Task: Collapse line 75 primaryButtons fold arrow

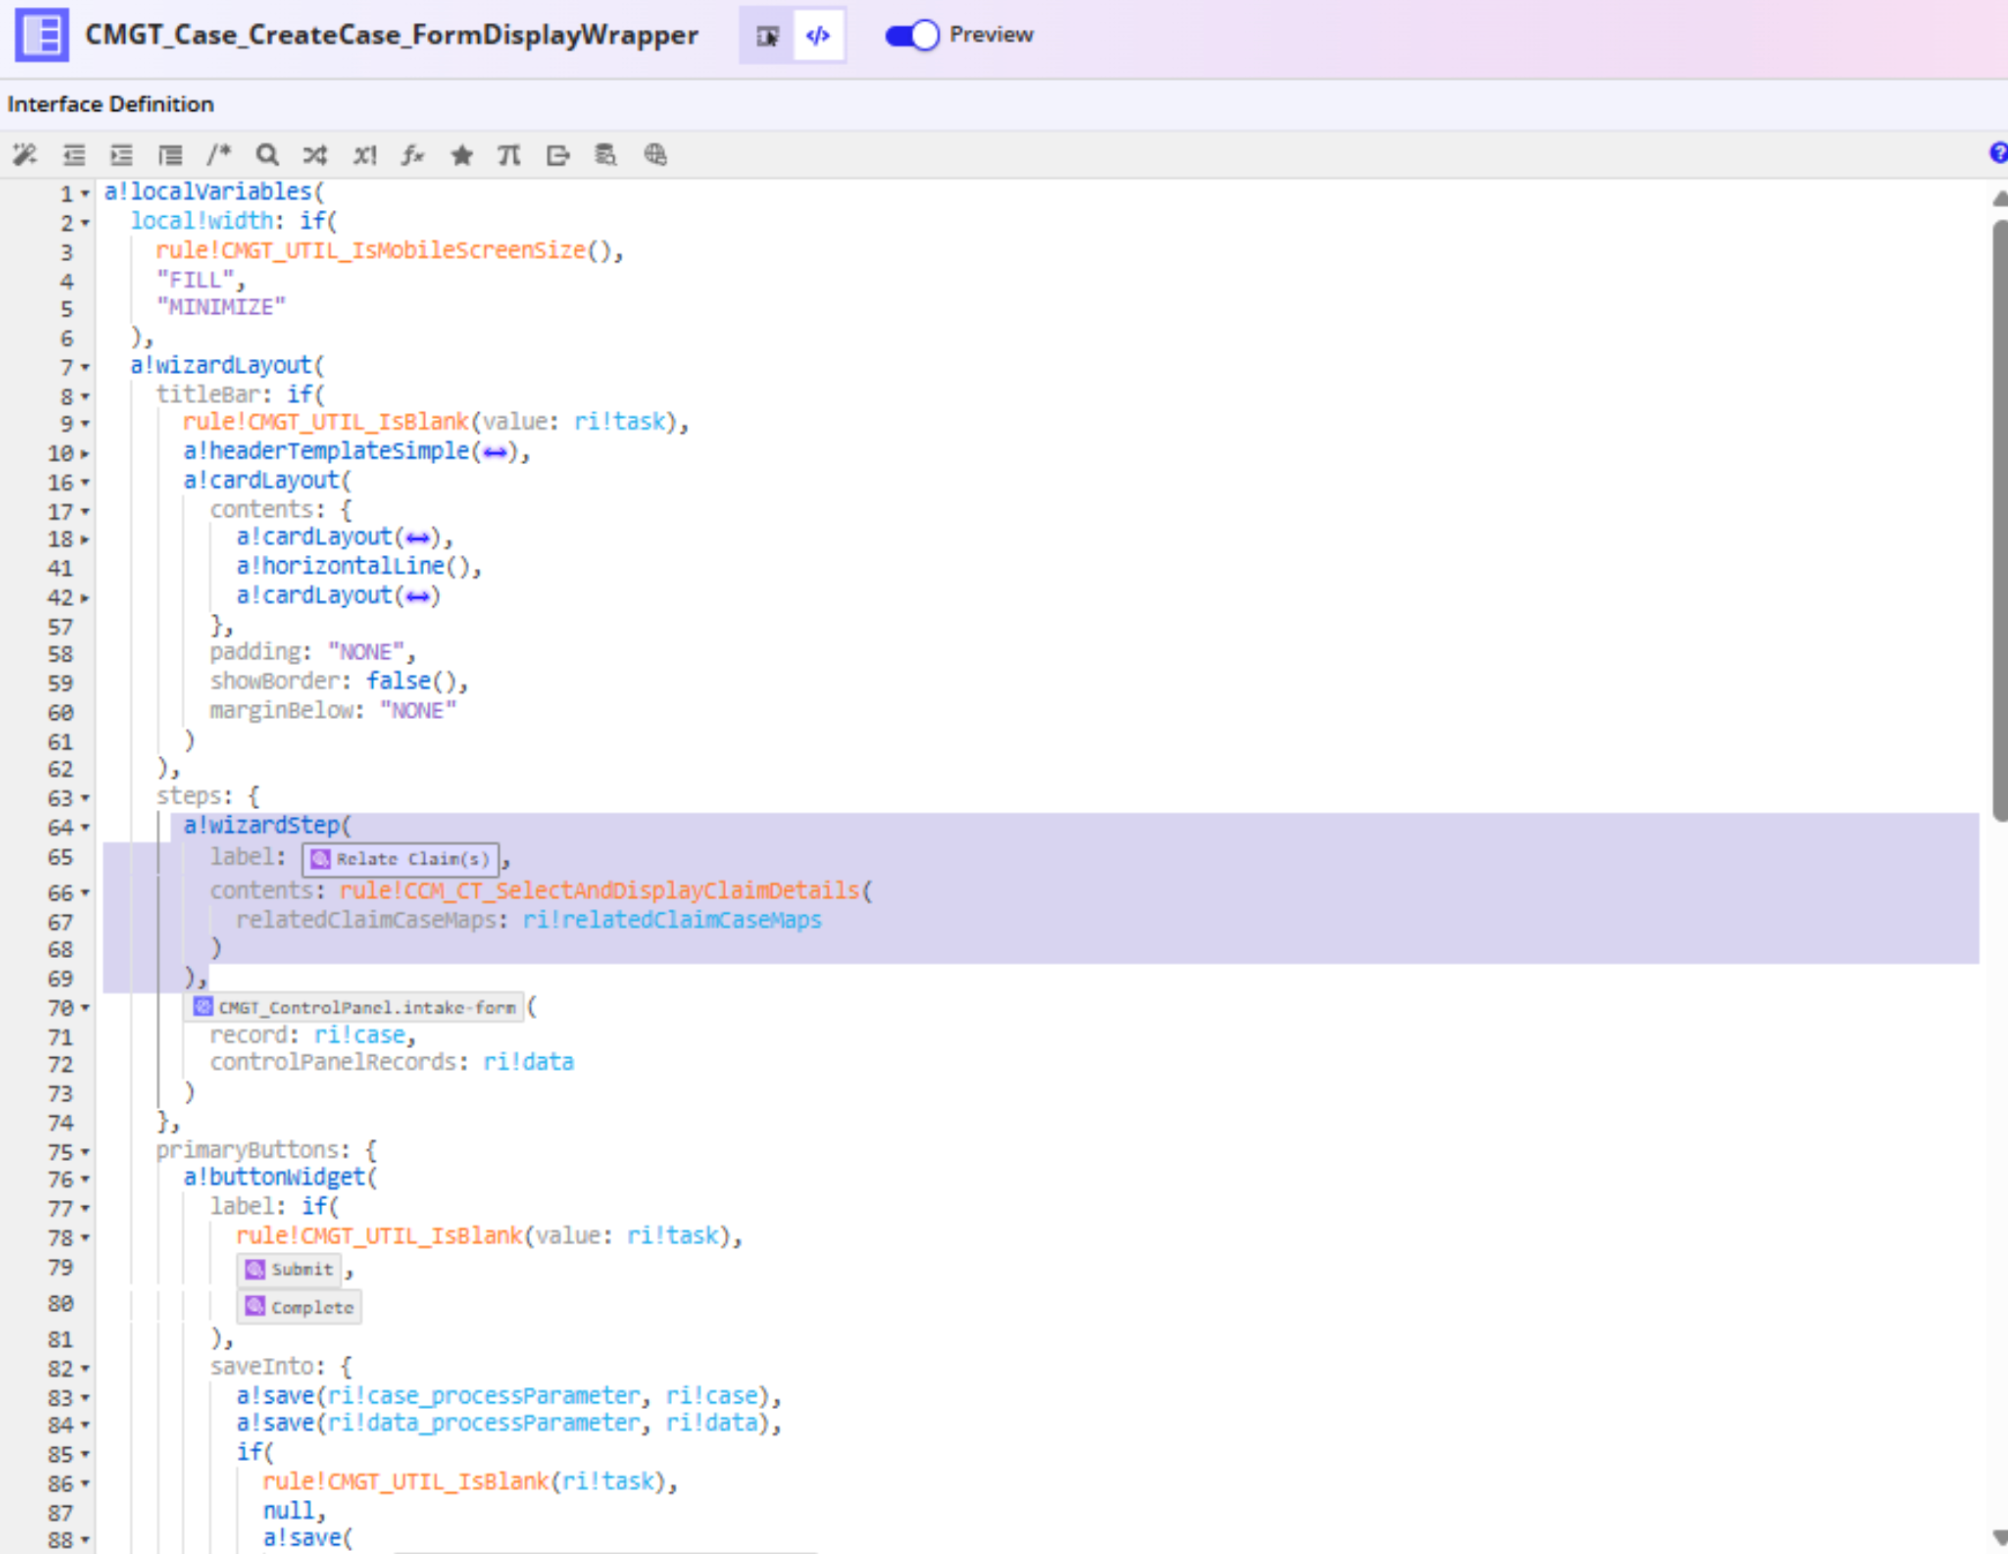Action: (x=85, y=1151)
